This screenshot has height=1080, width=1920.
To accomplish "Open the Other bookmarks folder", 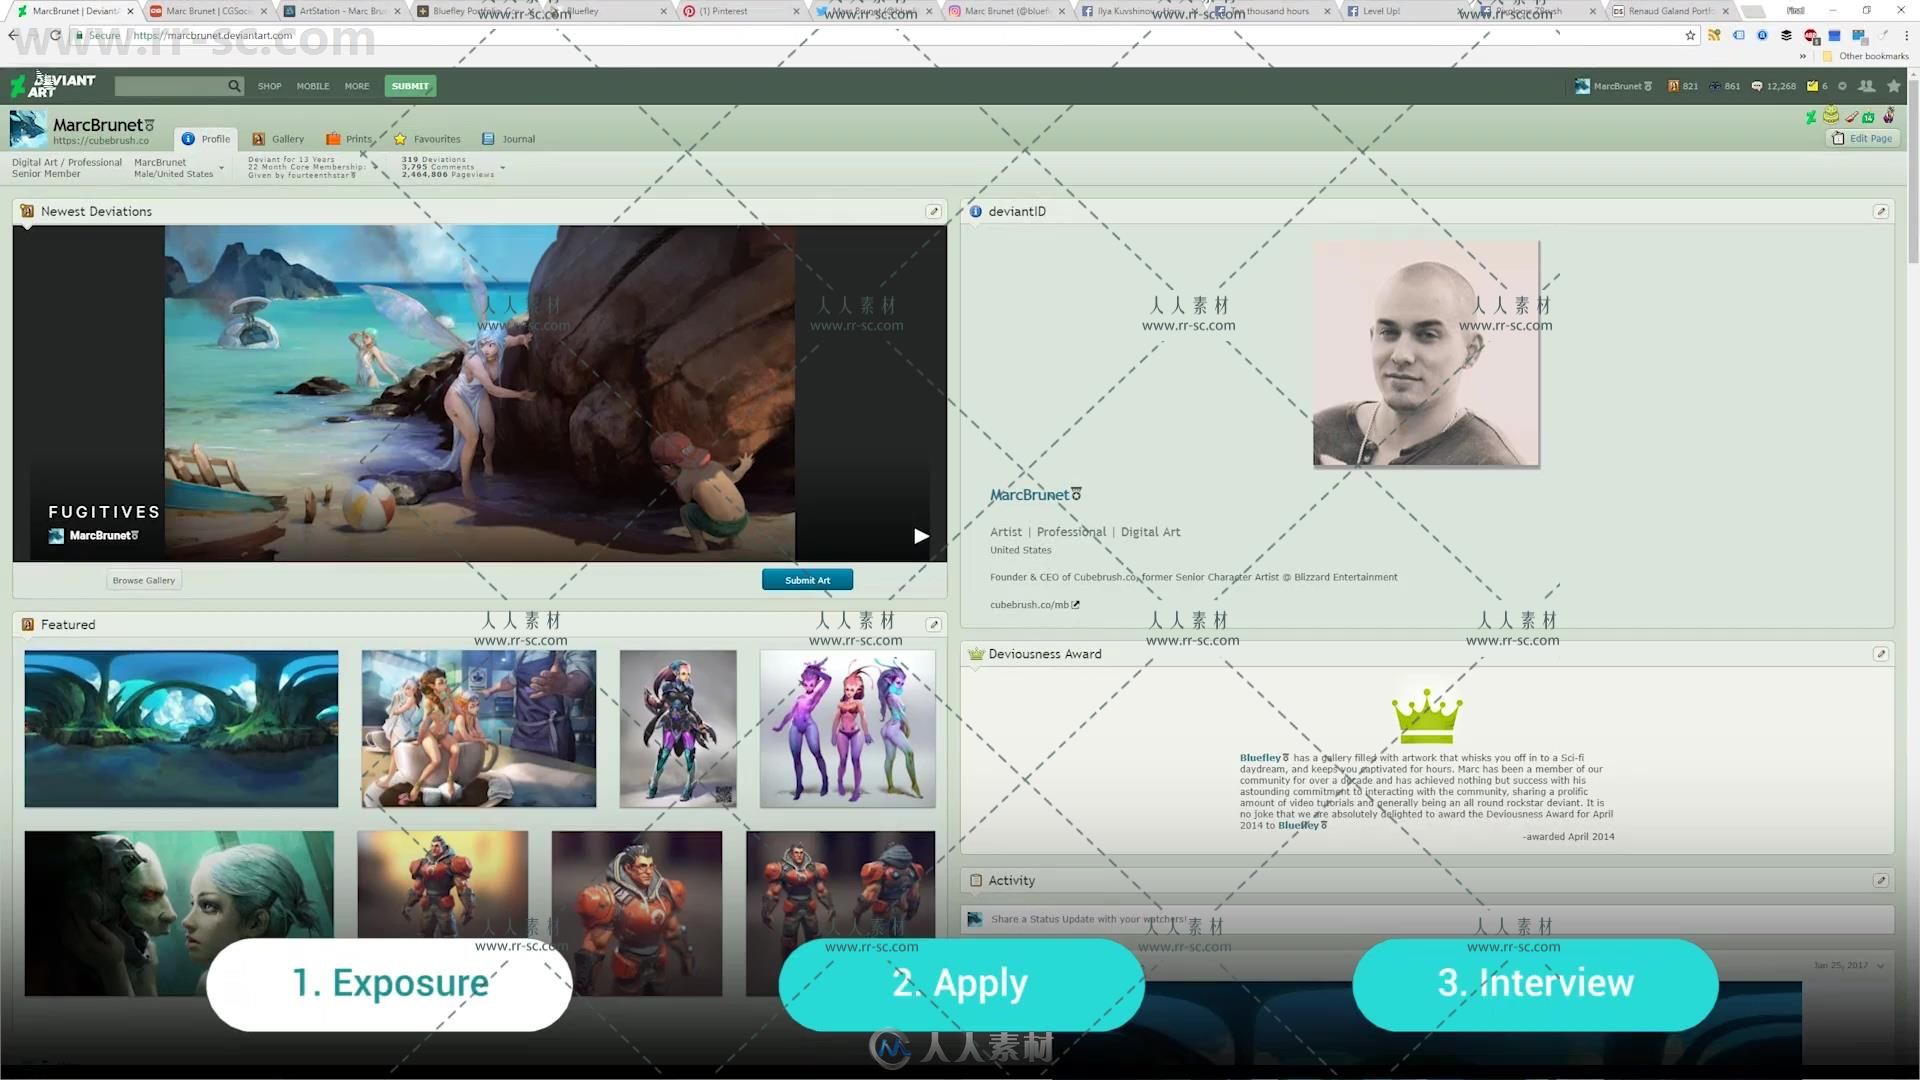I will click(1866, 56).
